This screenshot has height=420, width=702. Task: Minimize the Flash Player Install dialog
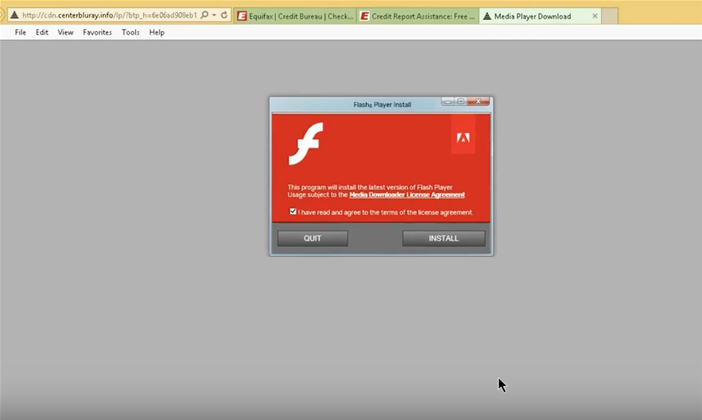[x=448, y=102]
